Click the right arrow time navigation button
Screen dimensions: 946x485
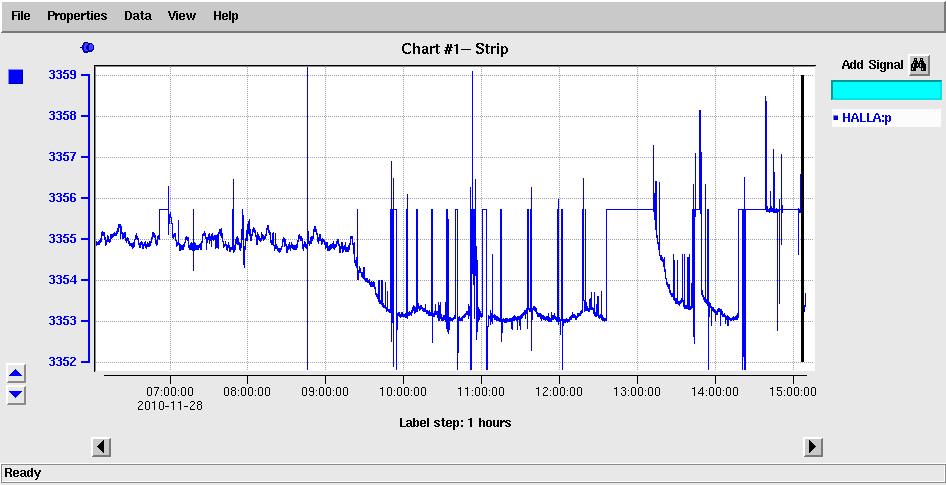tap(813, 447)
